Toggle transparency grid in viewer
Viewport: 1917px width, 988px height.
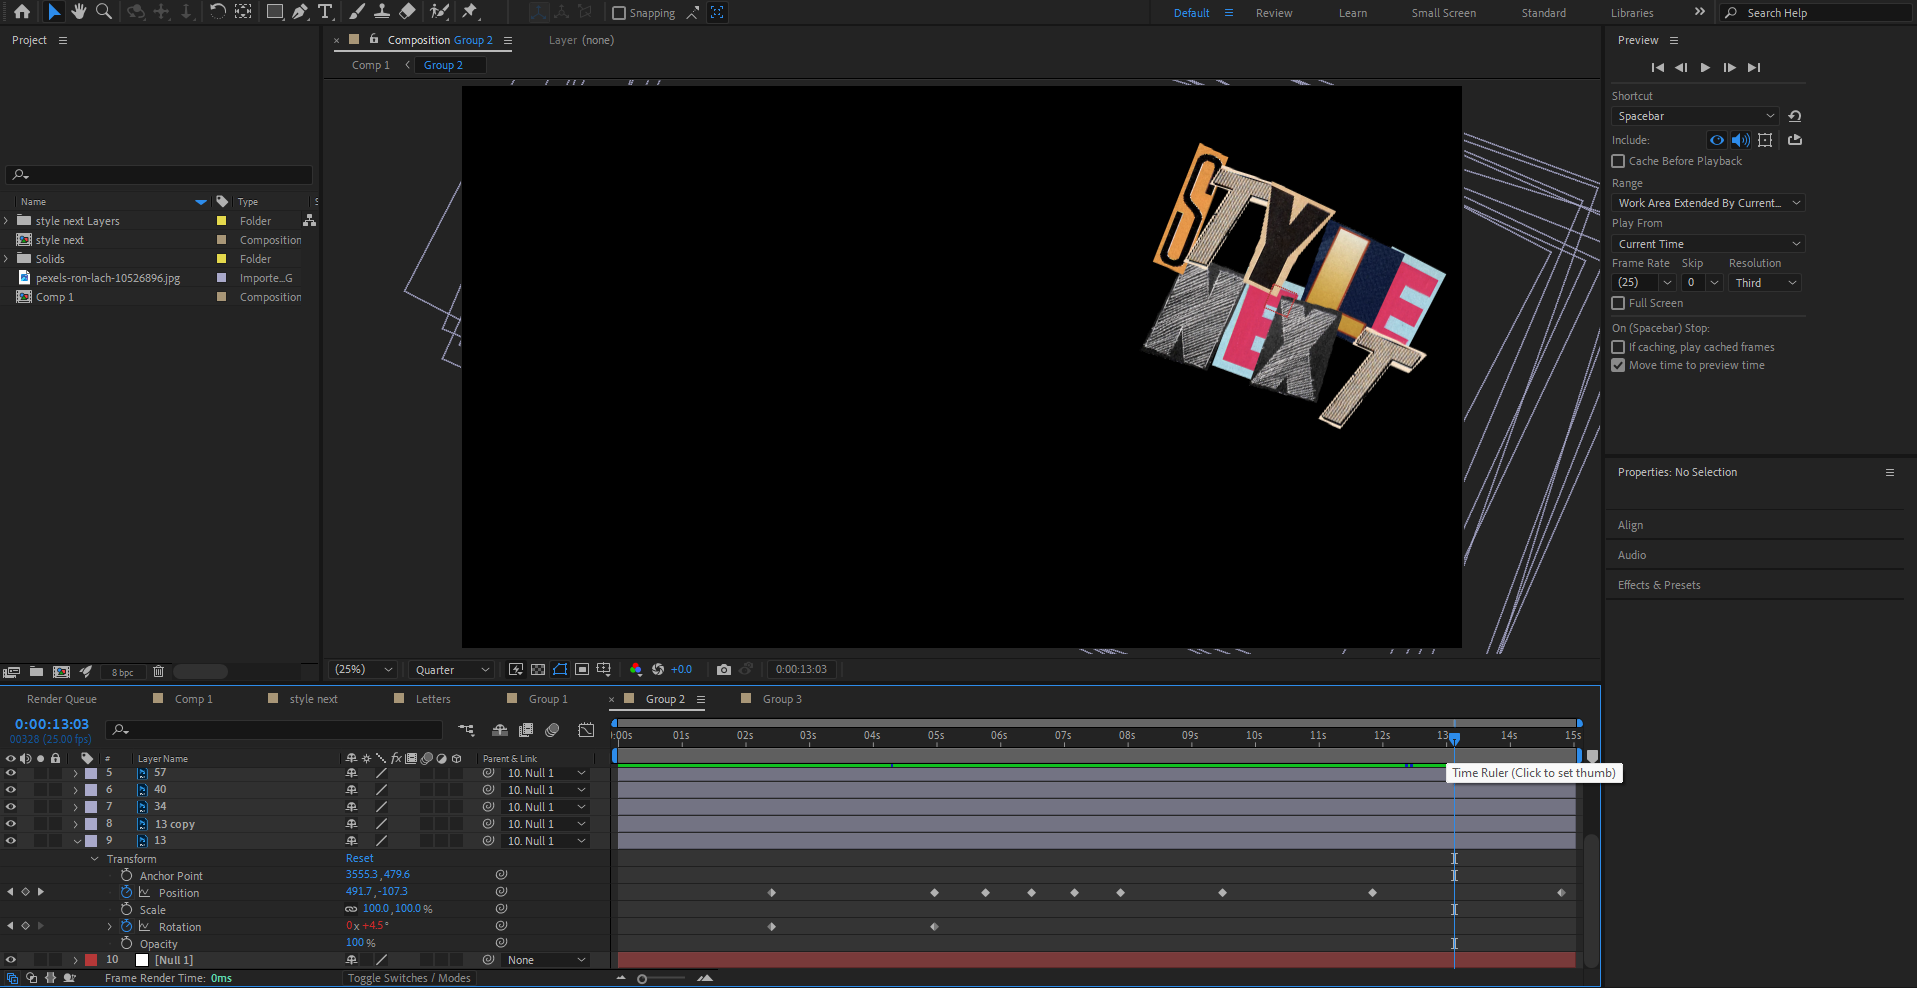click(x=538, y=669)
